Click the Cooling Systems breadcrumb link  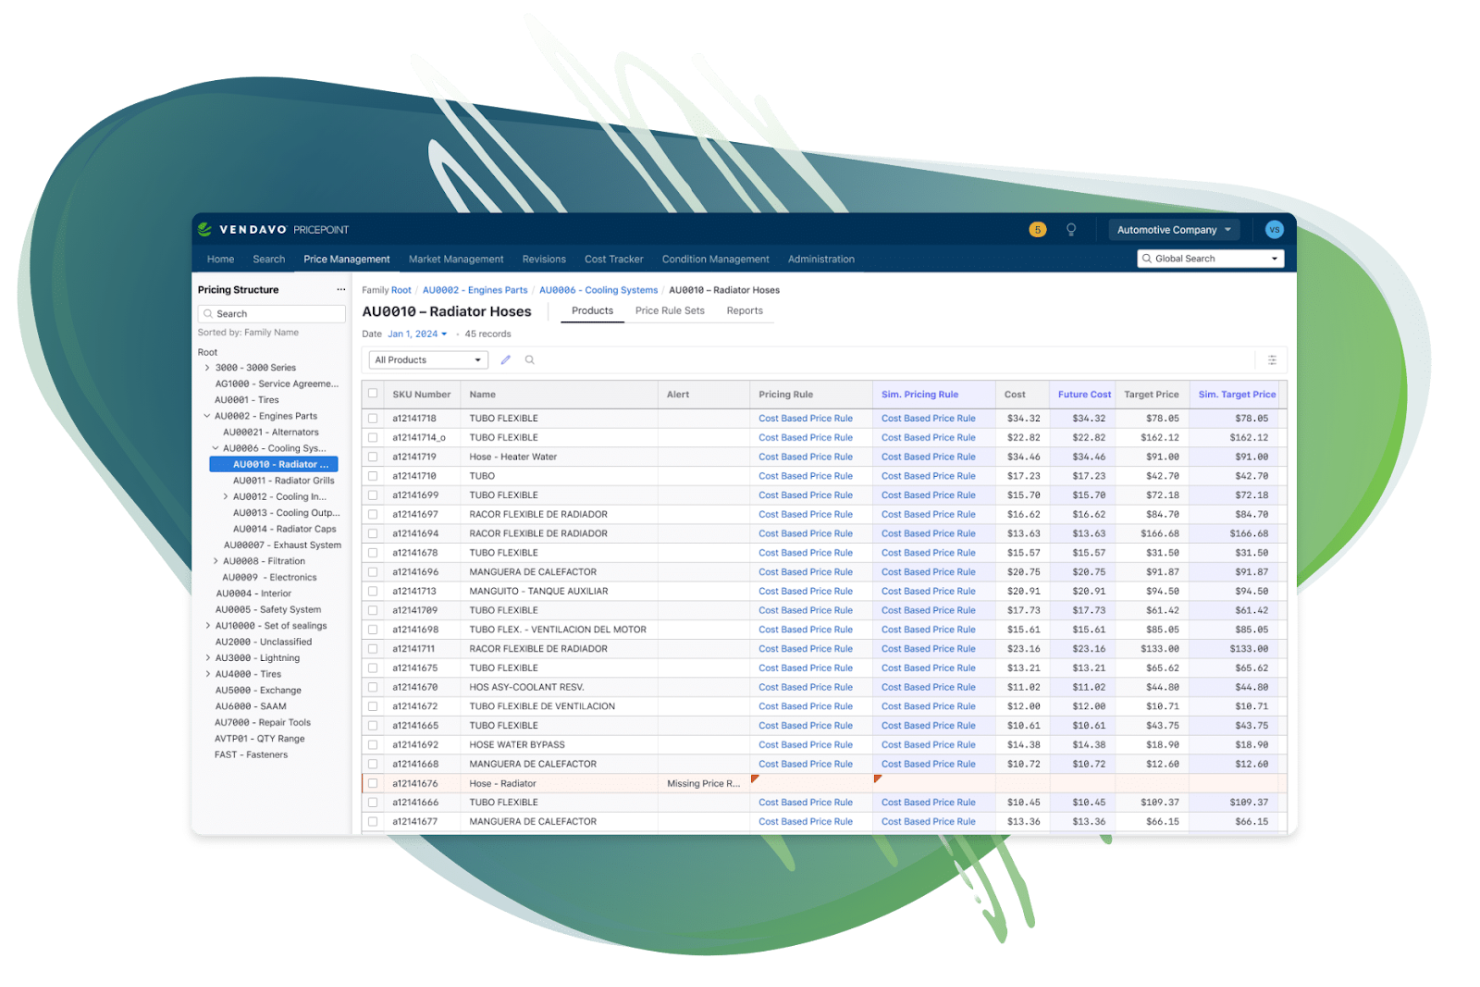click(x=598, y=290)
